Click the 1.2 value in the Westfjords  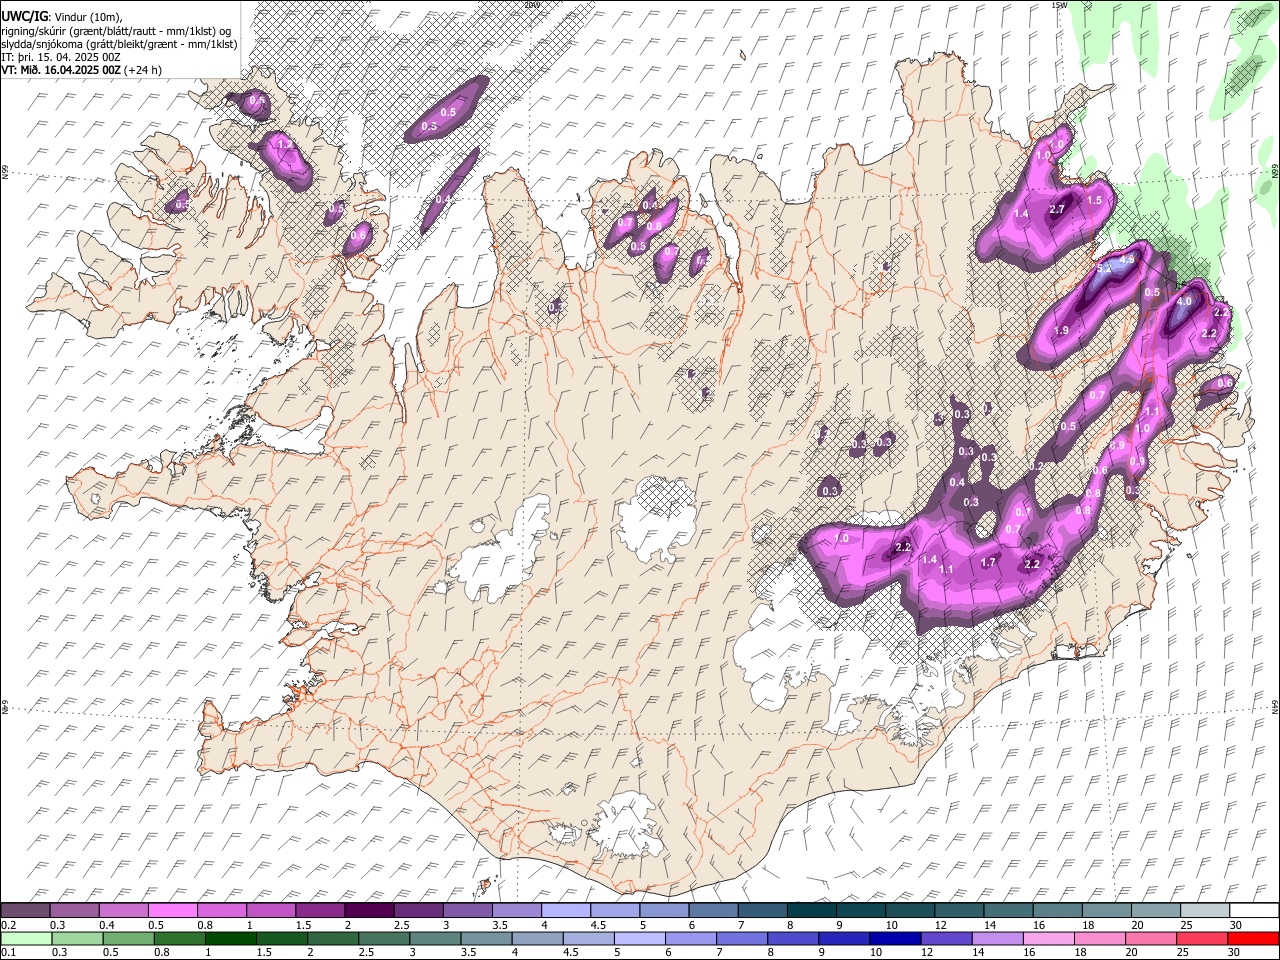285,145
